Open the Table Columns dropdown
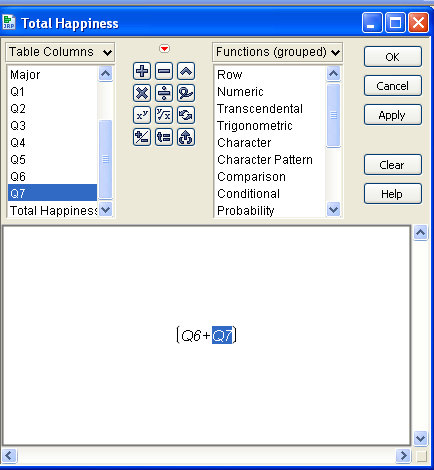The height and width of the screenshot is (470, 434). coord(60,52)
